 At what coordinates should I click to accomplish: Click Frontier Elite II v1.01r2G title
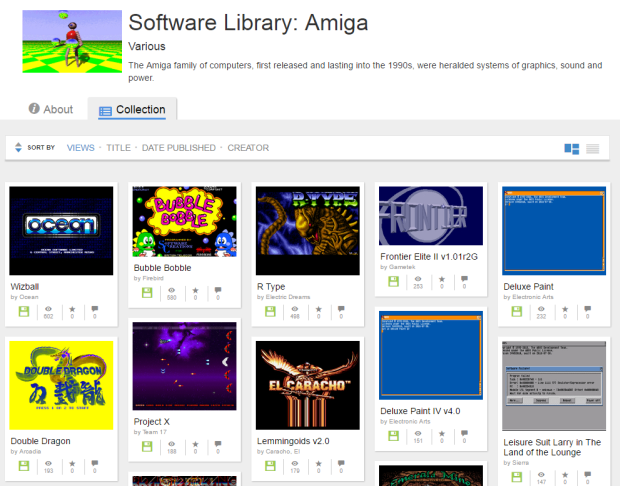tap(429, 257)
